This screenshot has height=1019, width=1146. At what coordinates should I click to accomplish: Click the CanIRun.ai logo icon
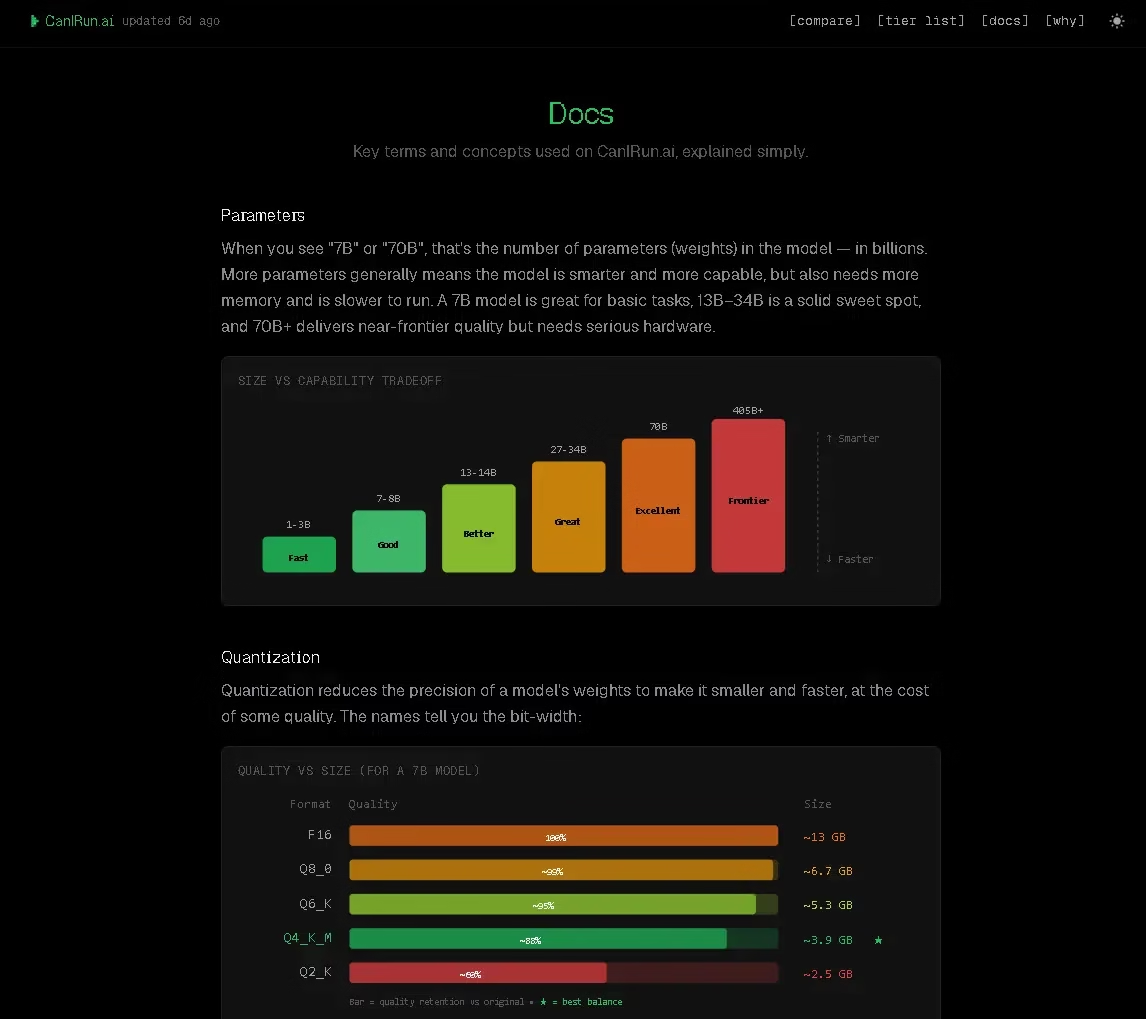pyautogui.click(x=35, y=21)
